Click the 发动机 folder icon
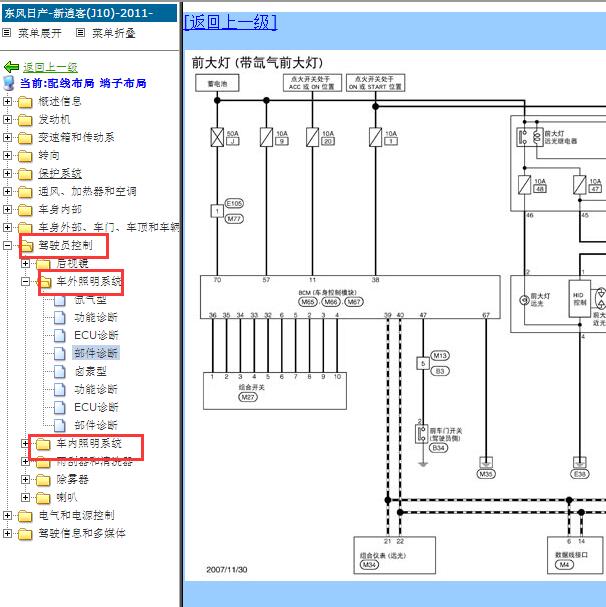 coord(25,120)
